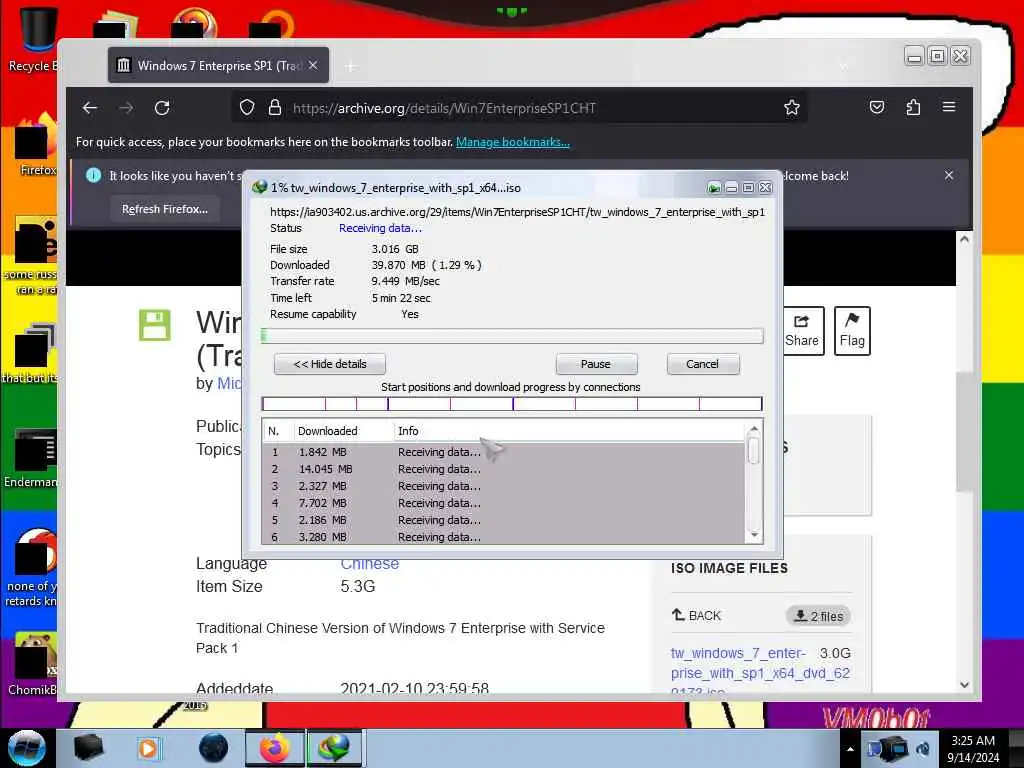Cancel the ISO download

coord(703,364)
